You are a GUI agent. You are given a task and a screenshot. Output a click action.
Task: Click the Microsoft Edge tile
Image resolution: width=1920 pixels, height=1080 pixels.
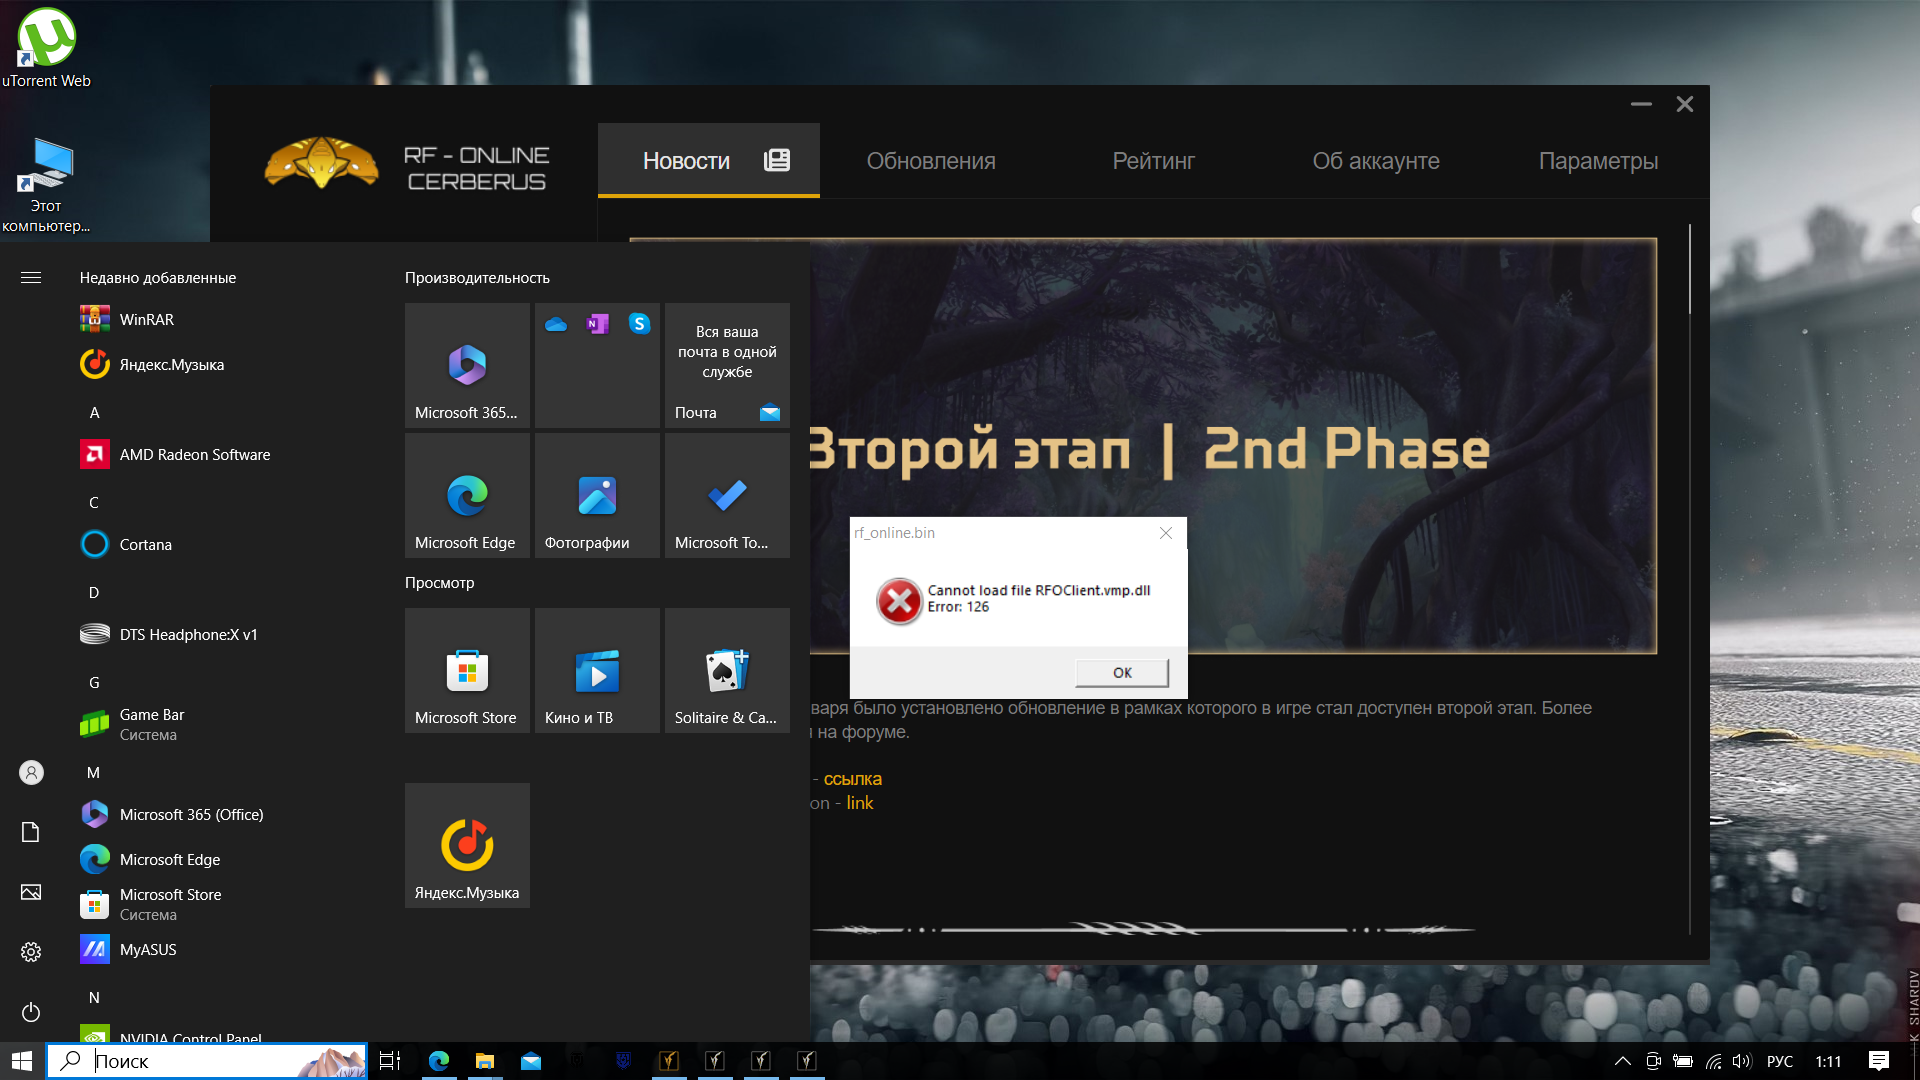pos(467,495)
